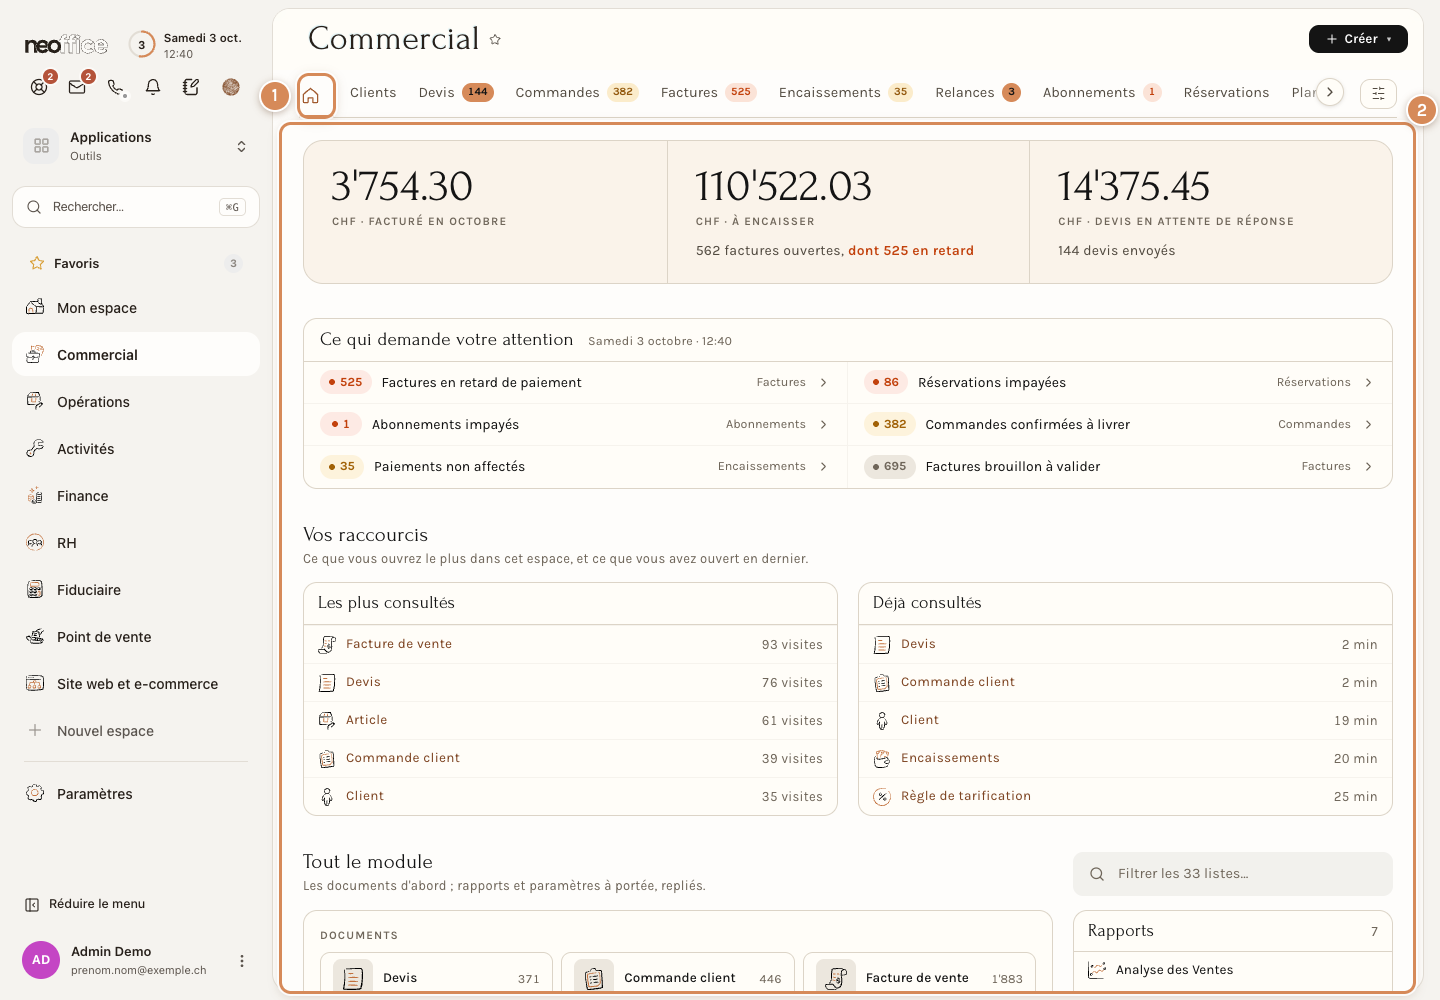1440x1000 pixels.
Task: Open Mon espace in sidebar
Action: [x=136, y=308]
